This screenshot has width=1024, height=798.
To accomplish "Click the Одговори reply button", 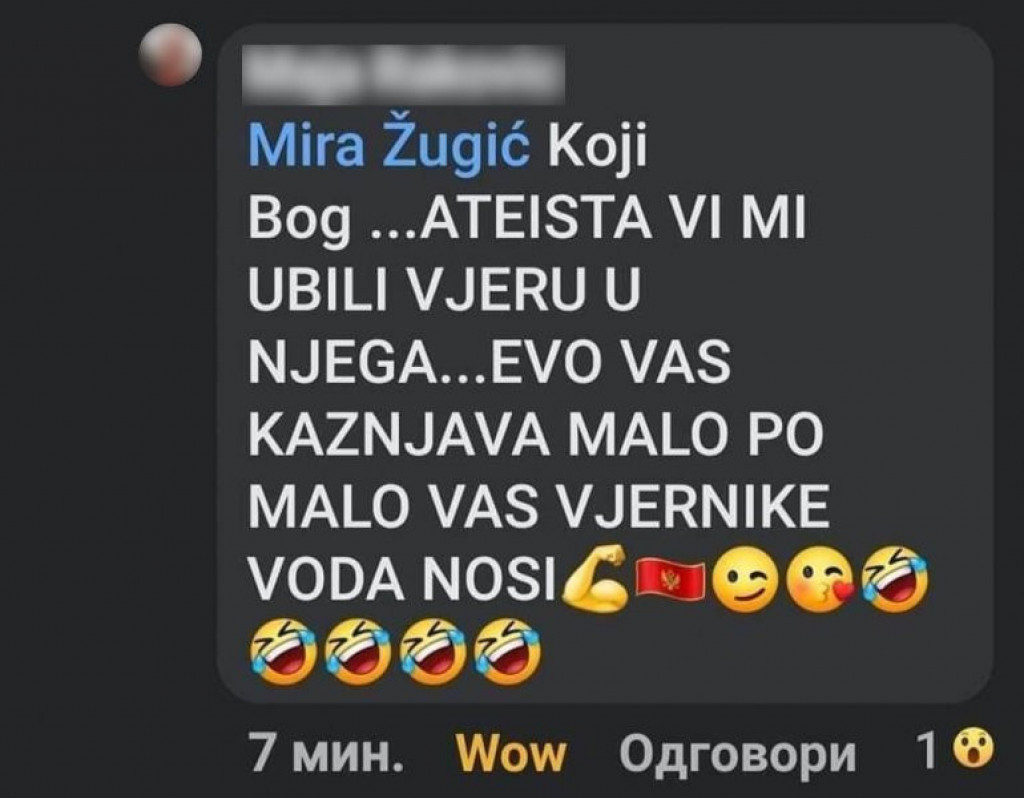I will (738, 754).
